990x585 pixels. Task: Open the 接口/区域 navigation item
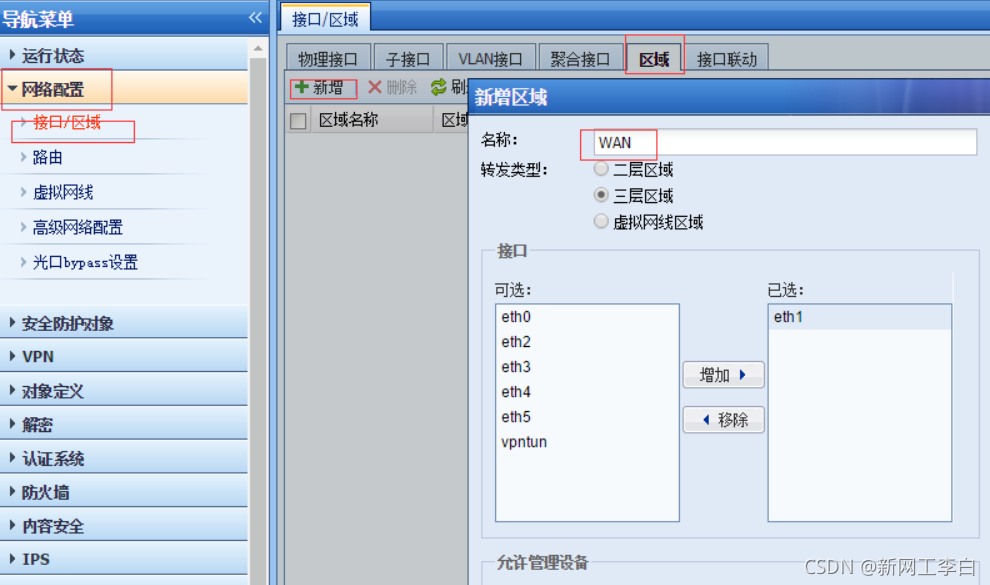tap(67, 122)
